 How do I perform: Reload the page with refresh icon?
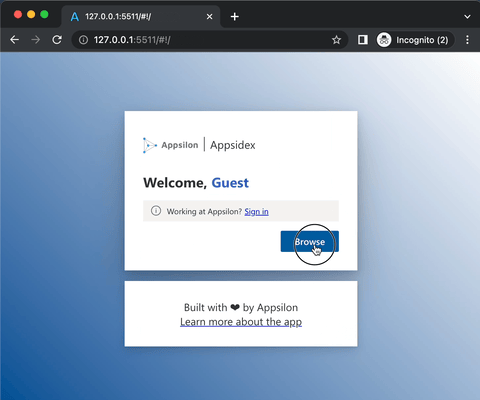click(57, 40)
